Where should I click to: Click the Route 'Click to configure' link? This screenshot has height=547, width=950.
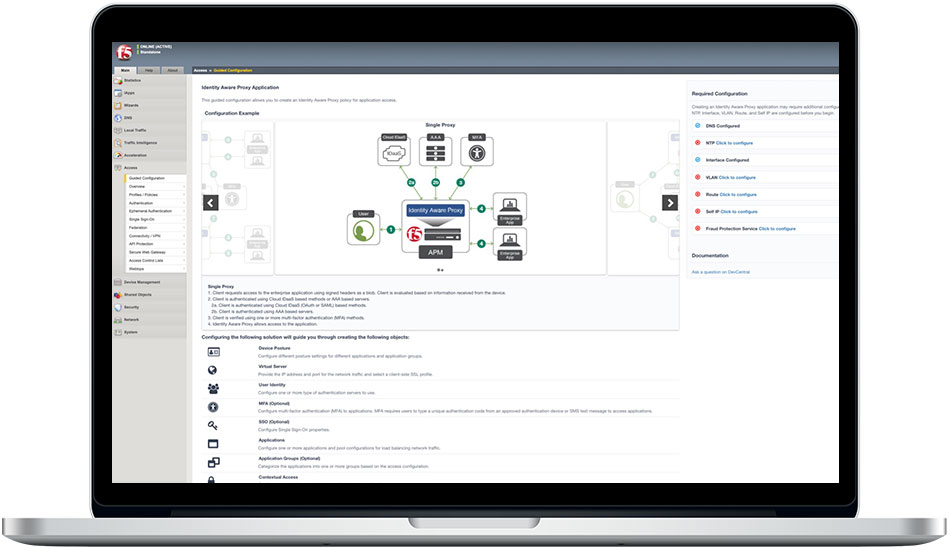click(x=738, y=195)
